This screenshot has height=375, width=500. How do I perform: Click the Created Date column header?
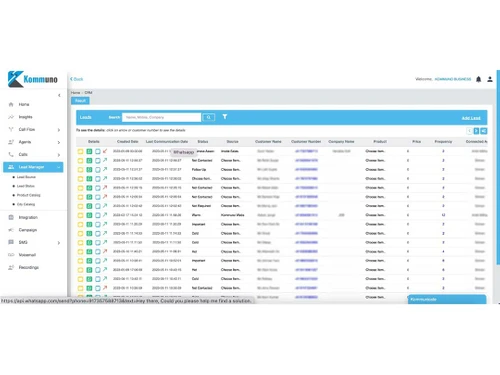[128, 142]
